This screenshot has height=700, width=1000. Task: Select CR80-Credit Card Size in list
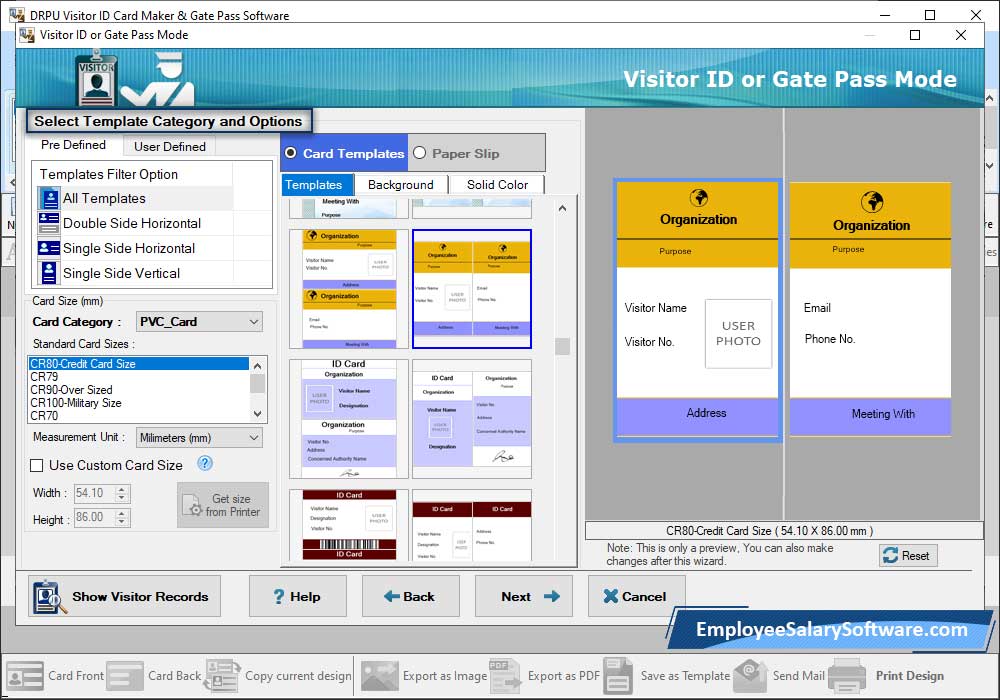click(139, 363)
